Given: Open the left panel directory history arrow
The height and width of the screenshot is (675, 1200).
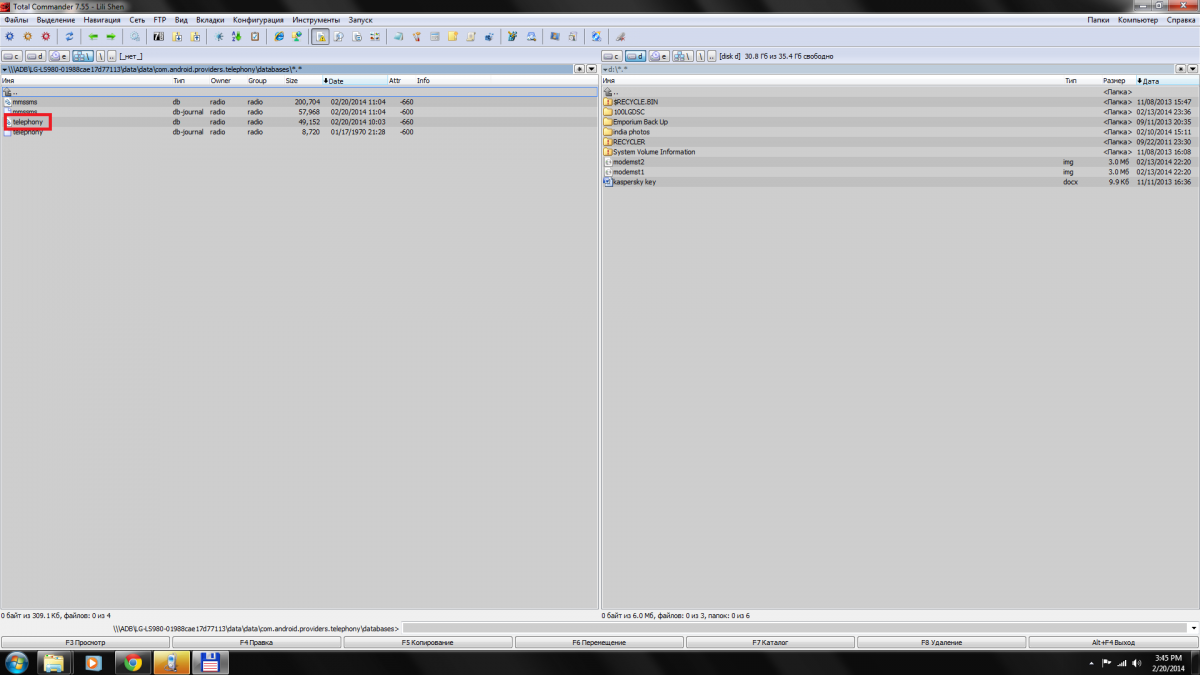Looking at the screenshot, I should coord(591,69).
